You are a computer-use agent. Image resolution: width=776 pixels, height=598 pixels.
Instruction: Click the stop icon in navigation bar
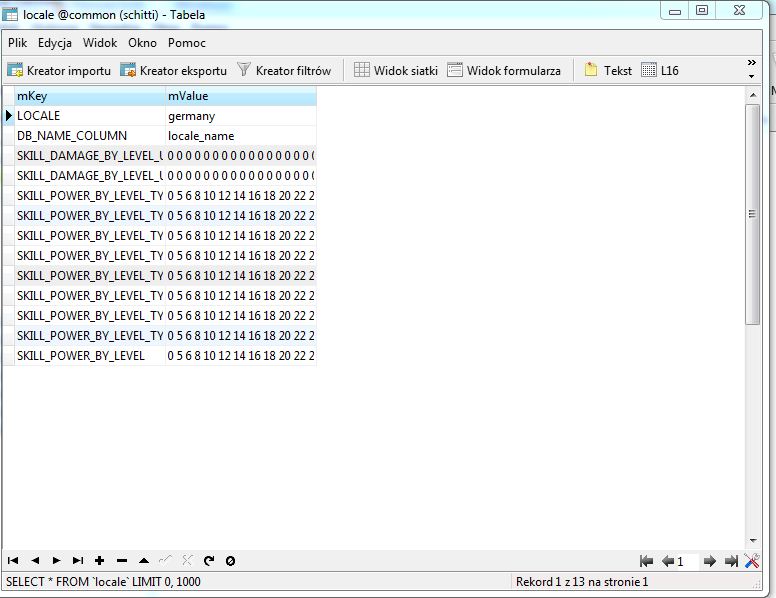[x=230, y=561]
